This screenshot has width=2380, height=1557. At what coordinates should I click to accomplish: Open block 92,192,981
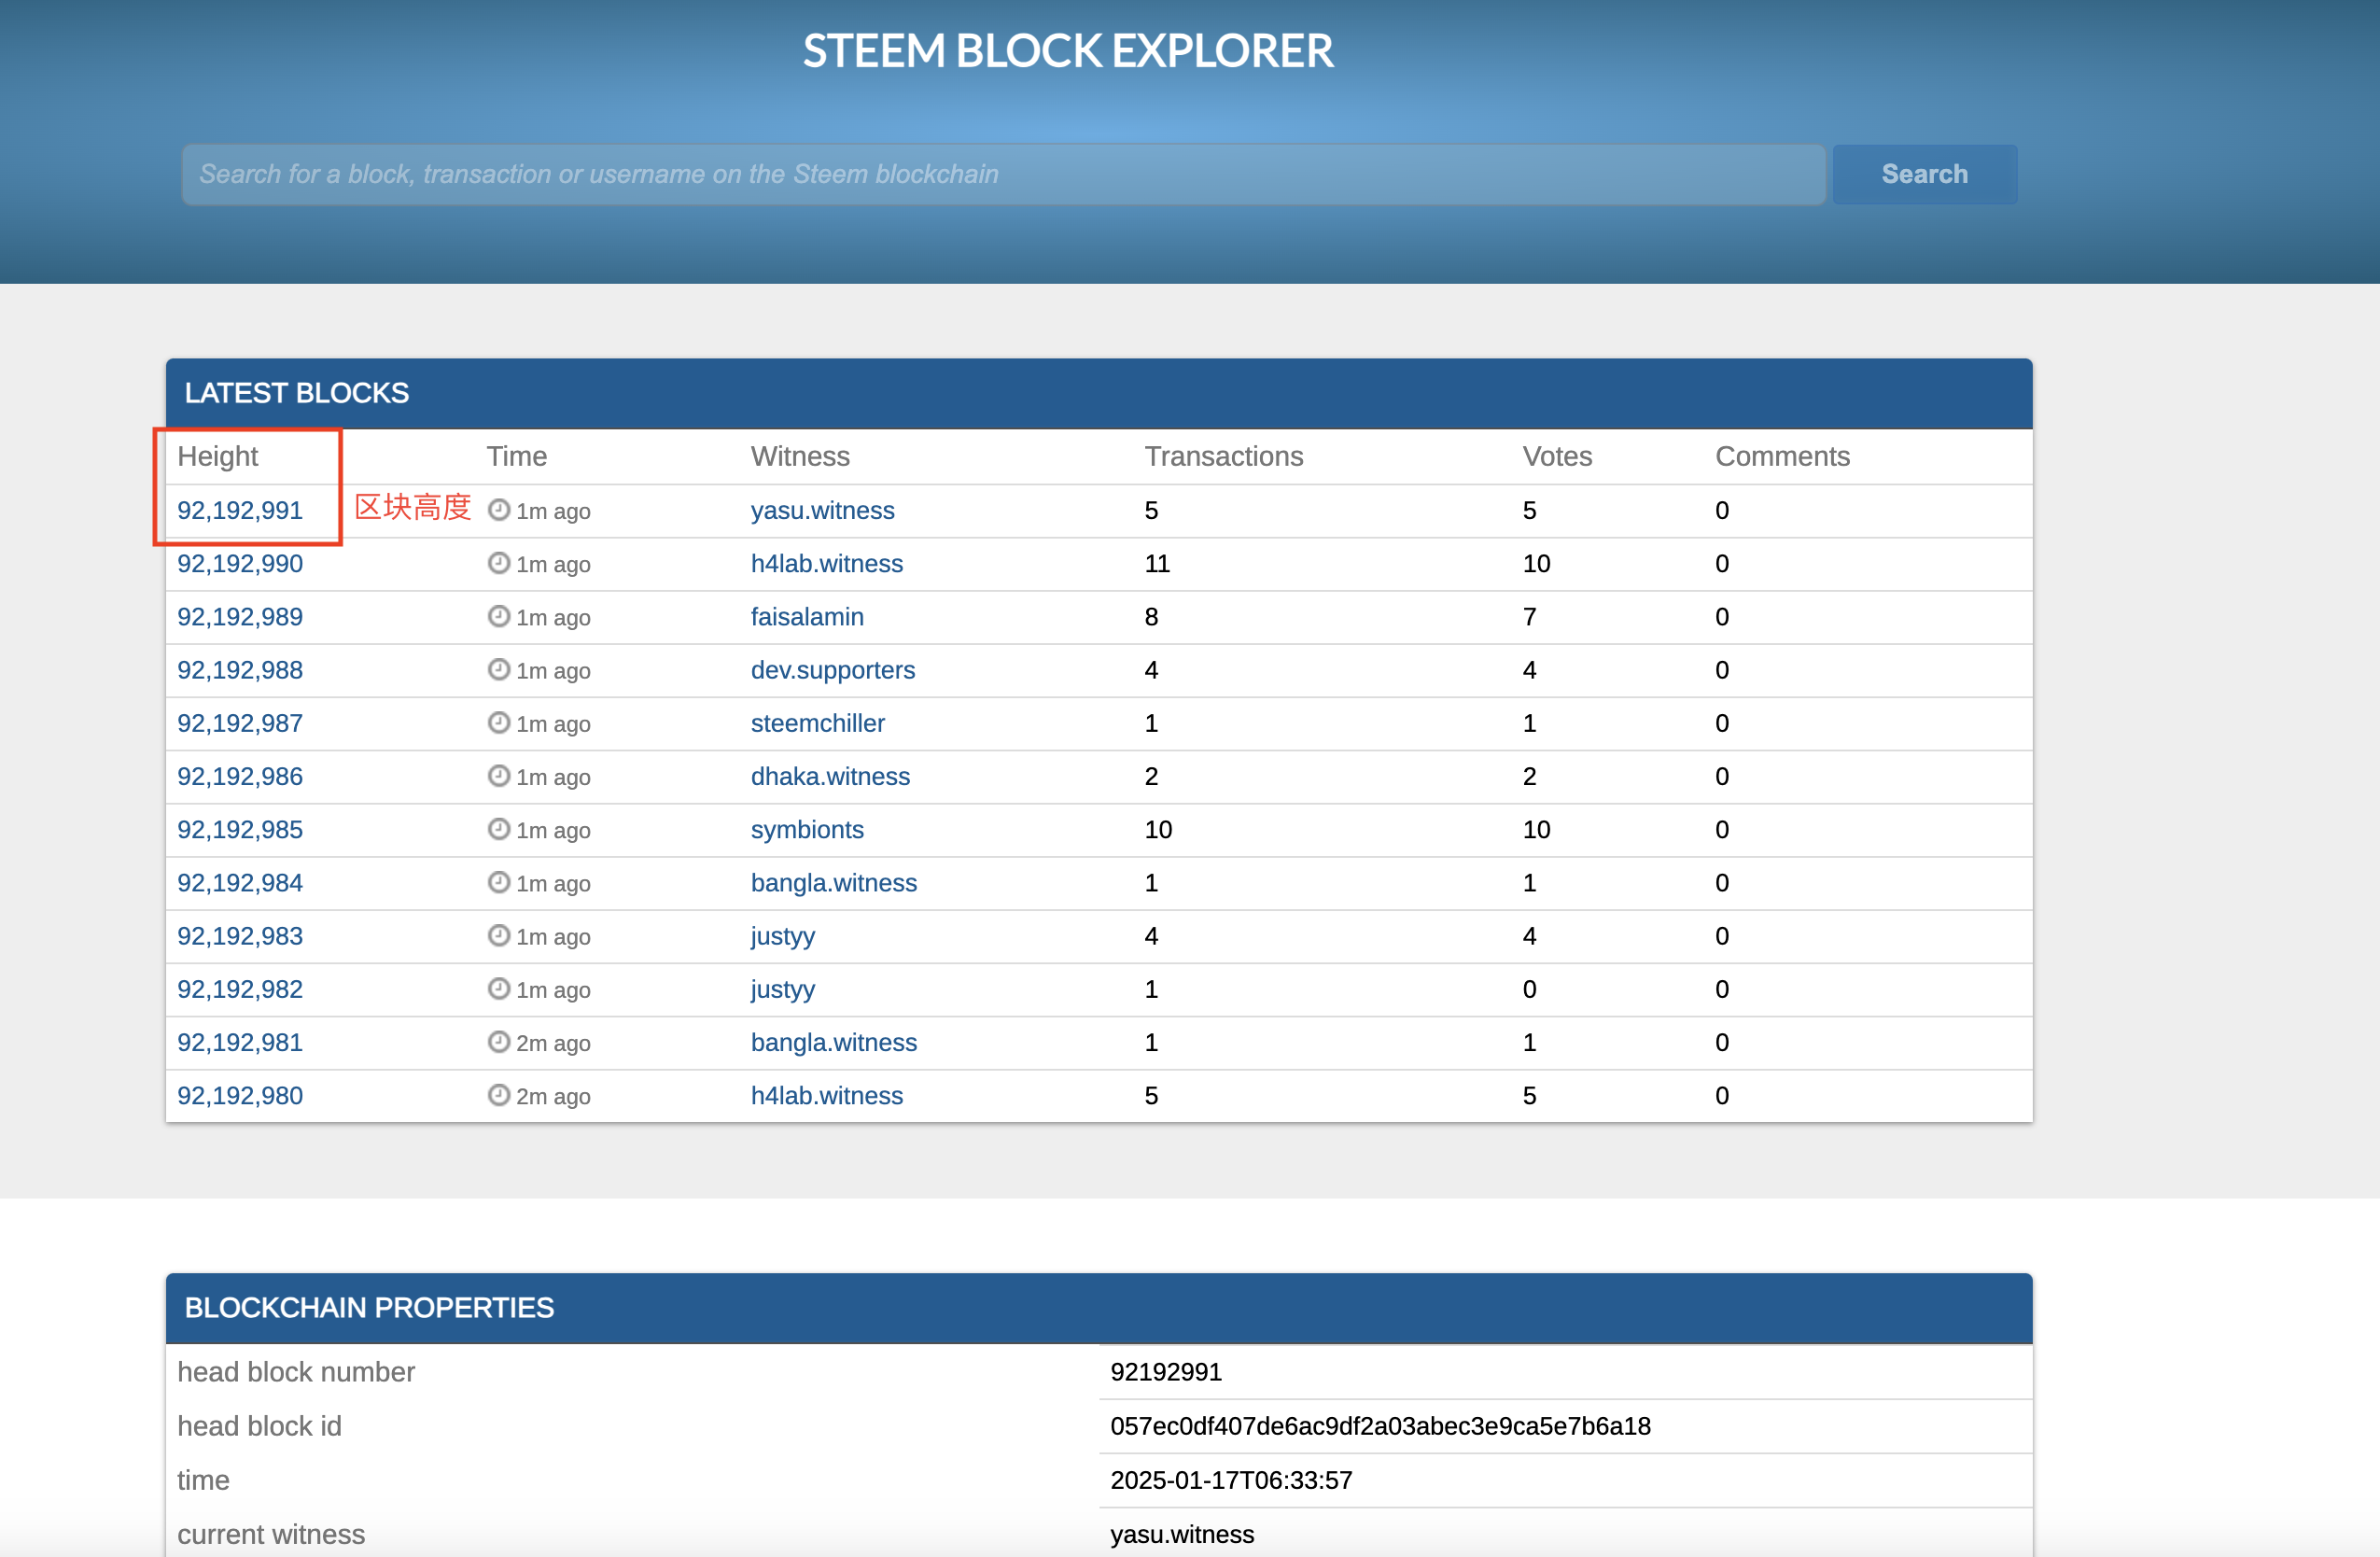click(x=240, y=1042)
